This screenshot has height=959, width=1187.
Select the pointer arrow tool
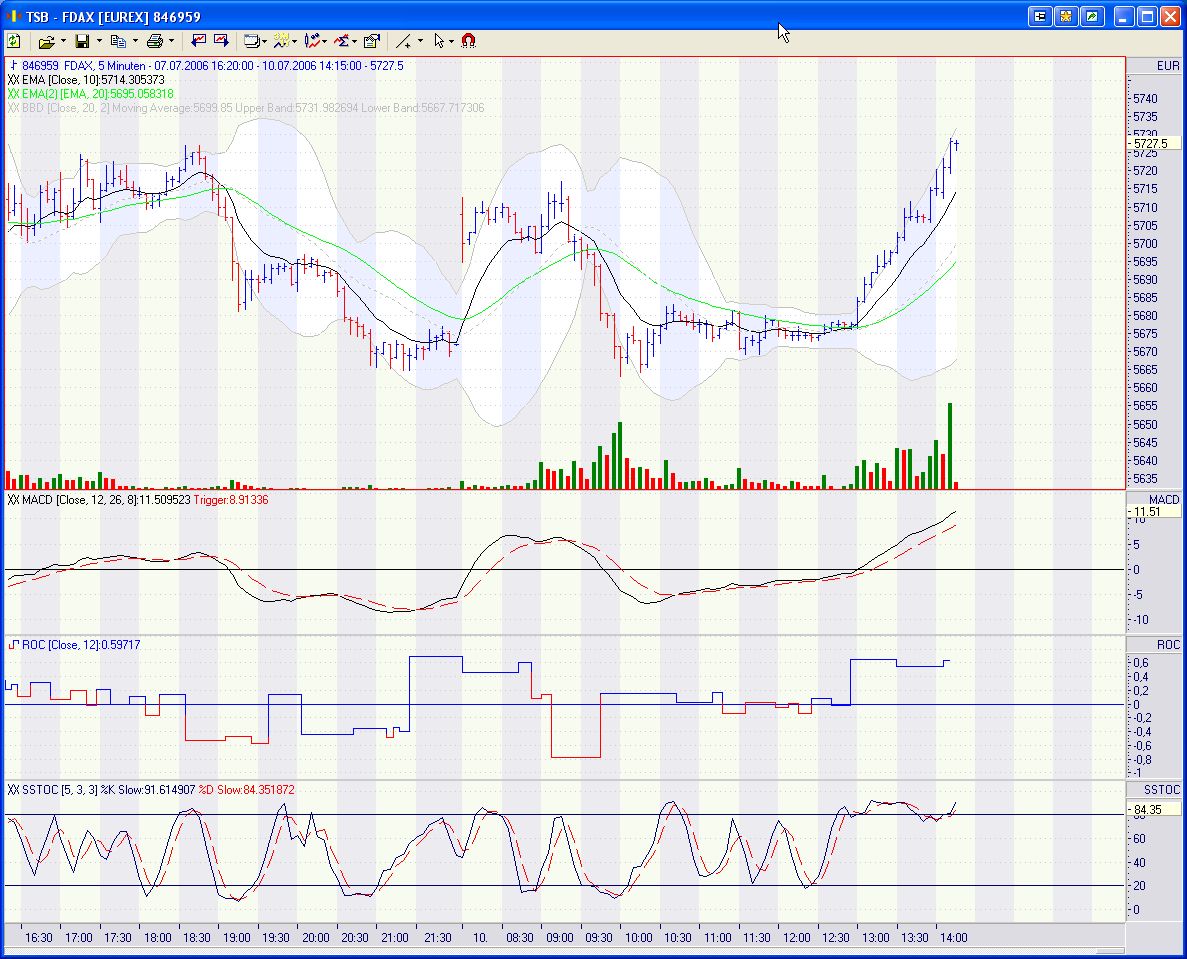[x=441, y=41]
